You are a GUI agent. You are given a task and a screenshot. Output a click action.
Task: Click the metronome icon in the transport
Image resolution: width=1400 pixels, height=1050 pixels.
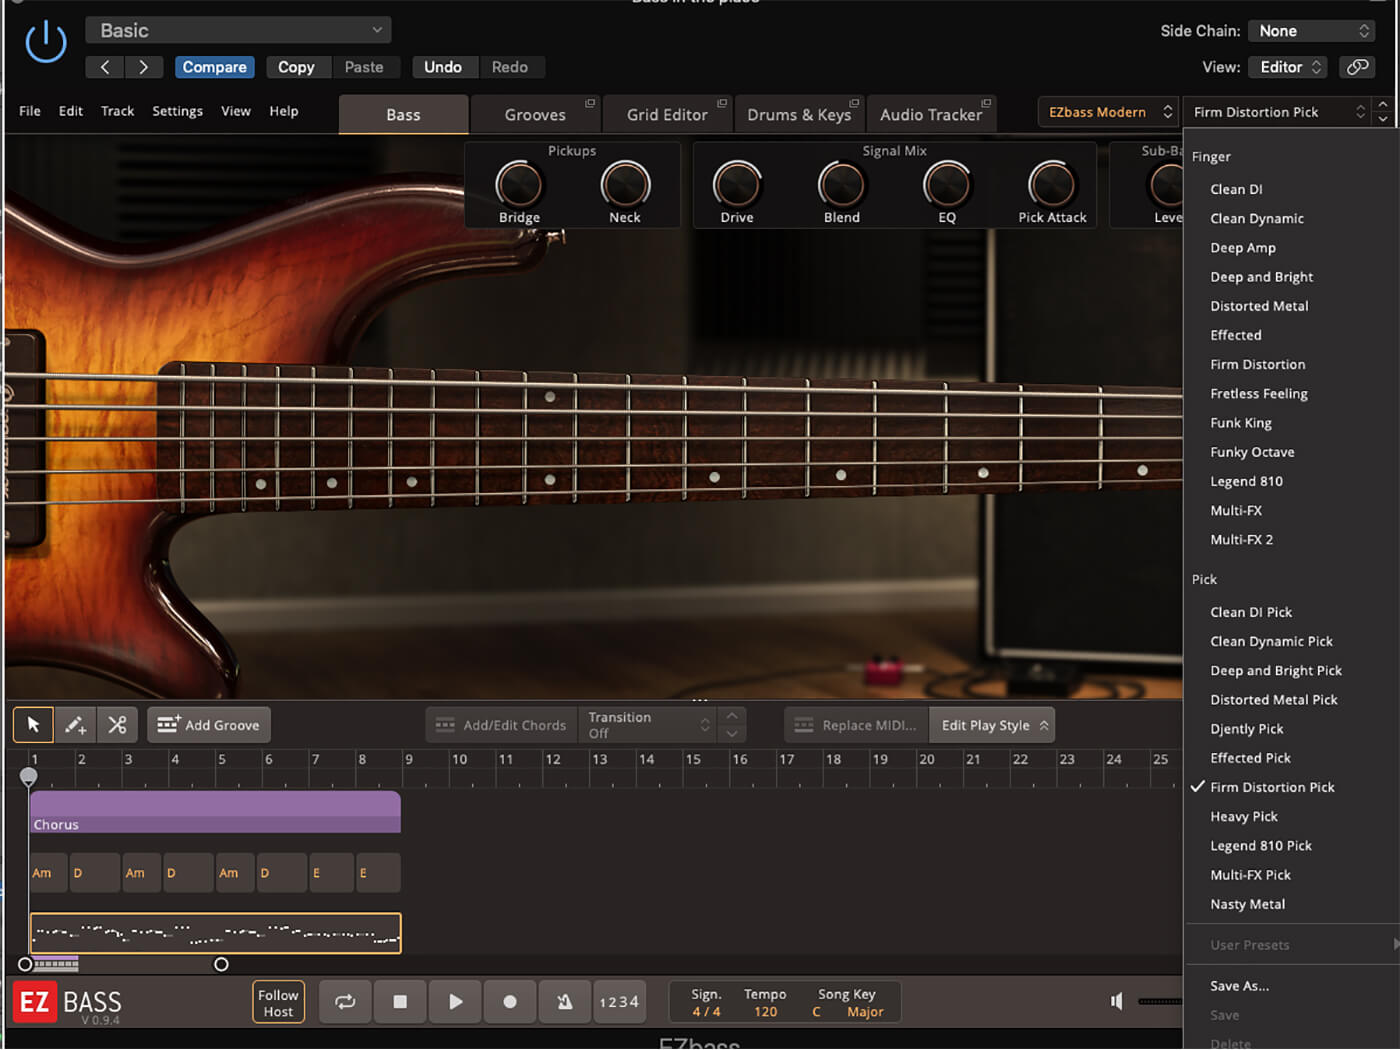pos(564,1001)
